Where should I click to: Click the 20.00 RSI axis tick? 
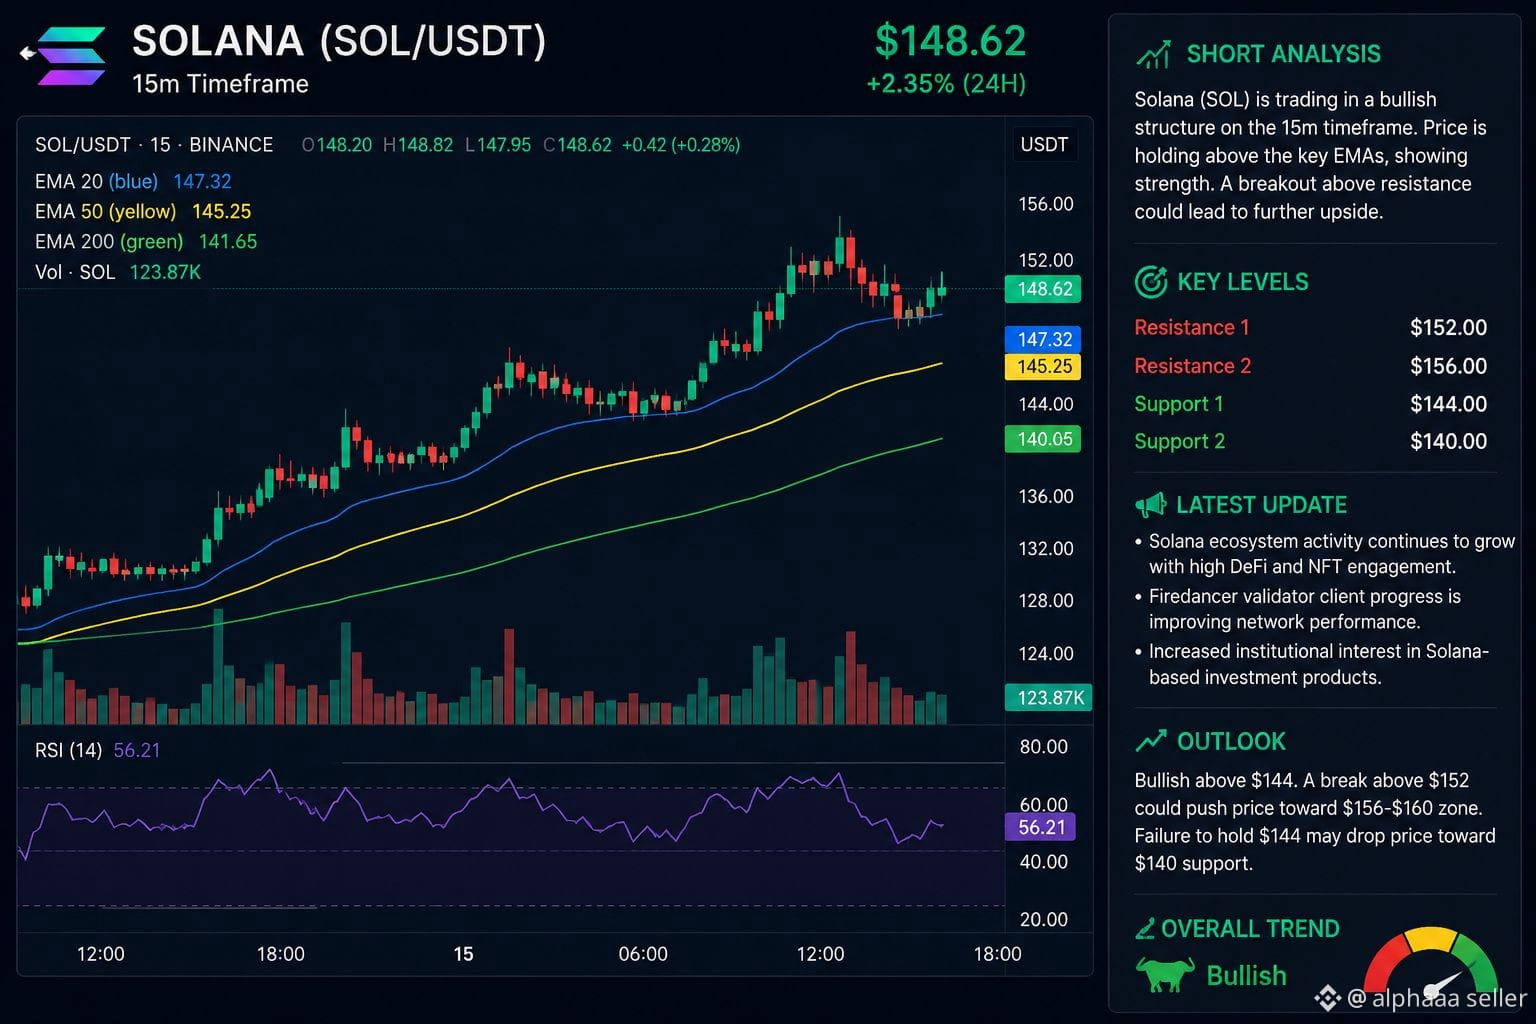click(x=1043, y=919)
